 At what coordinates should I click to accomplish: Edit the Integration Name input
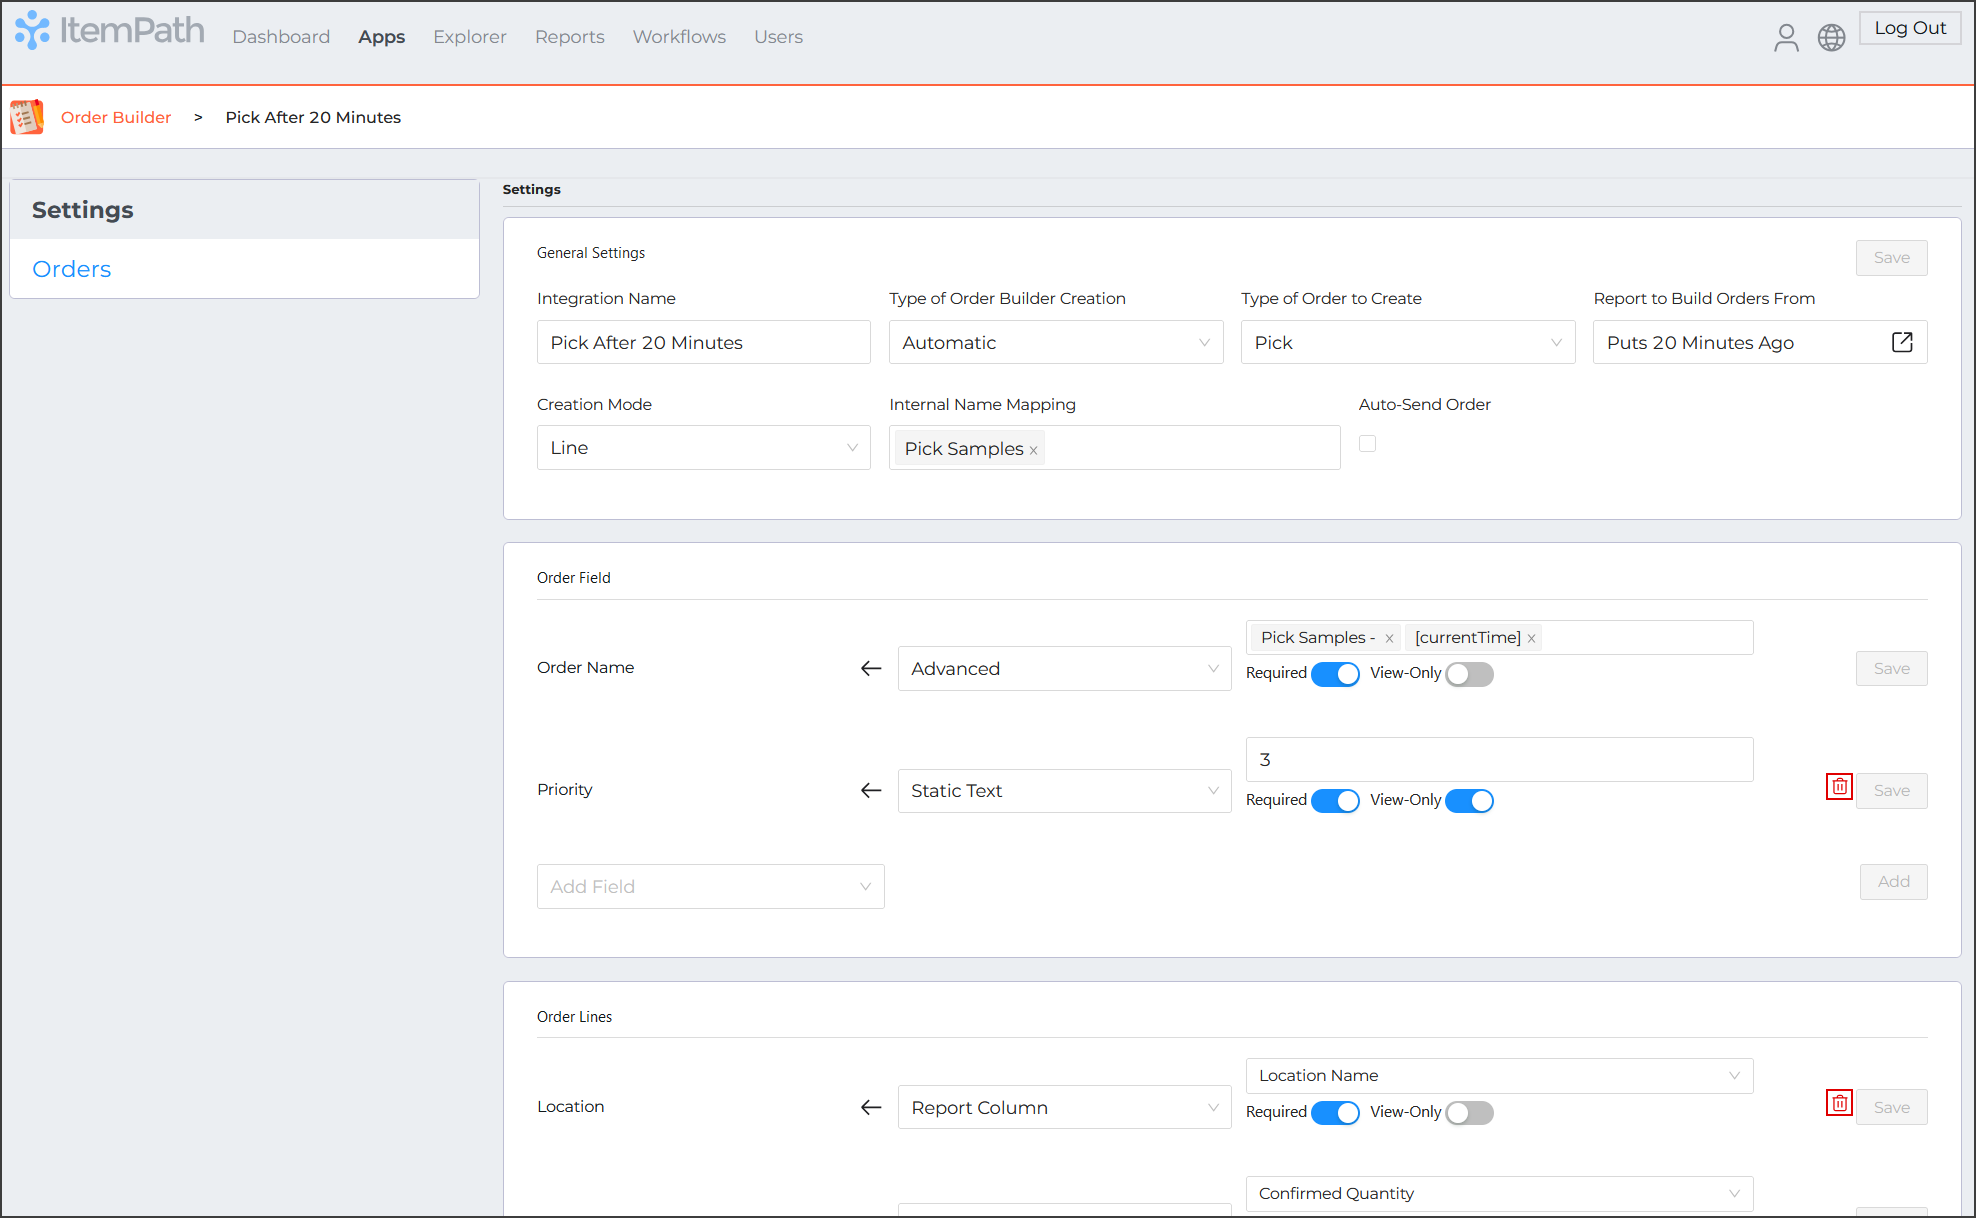[704, 342]
